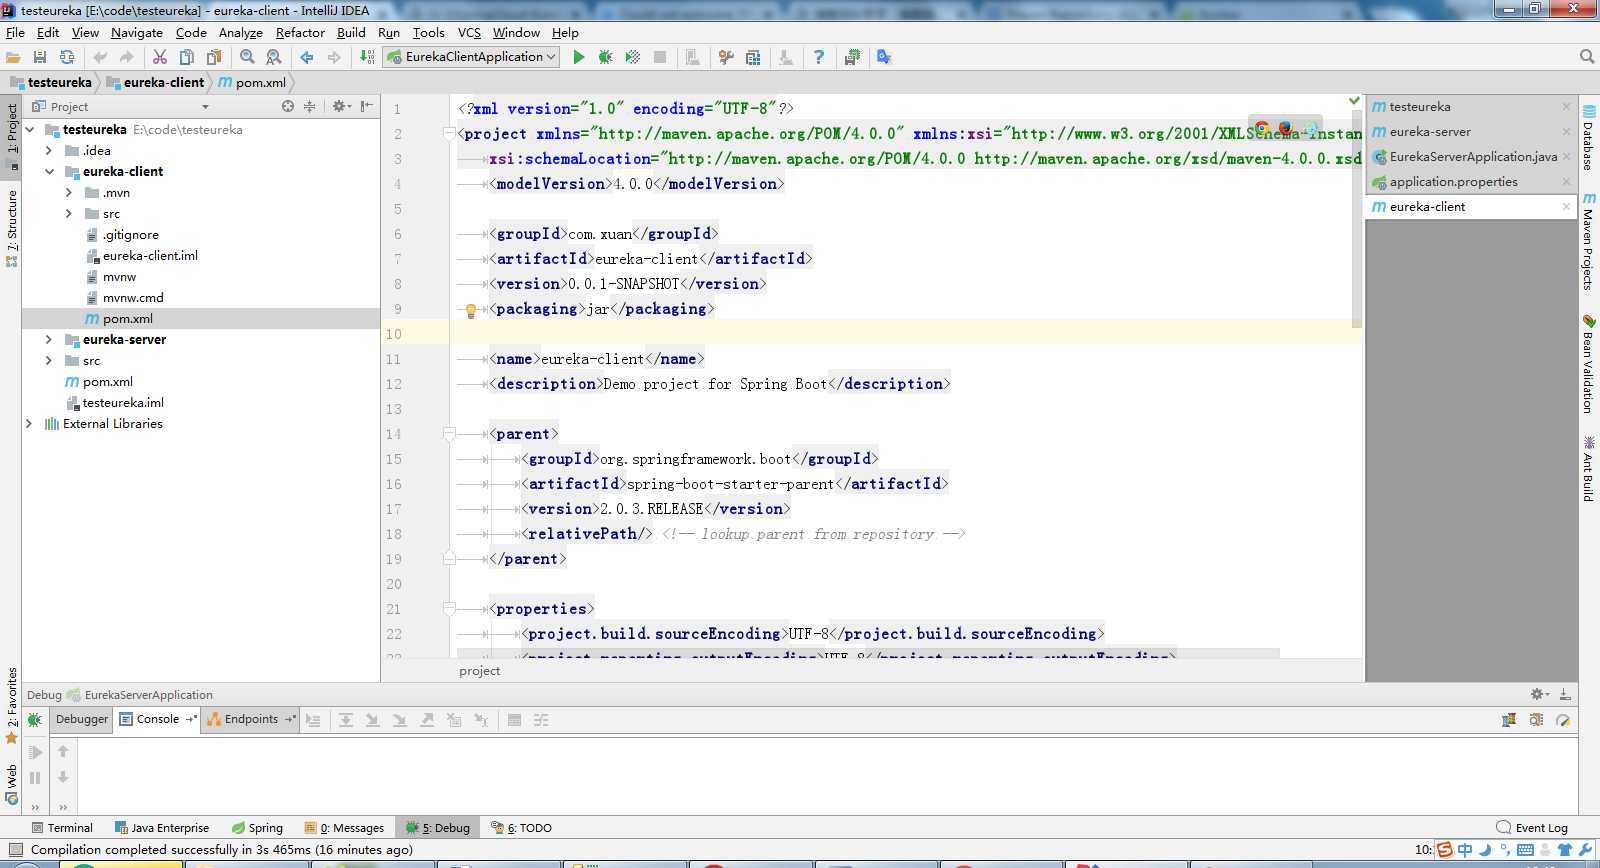The height and width of the screenshot is (868, 1600).
Task: Click the Cut scissors icon
Action: [160, 57]
